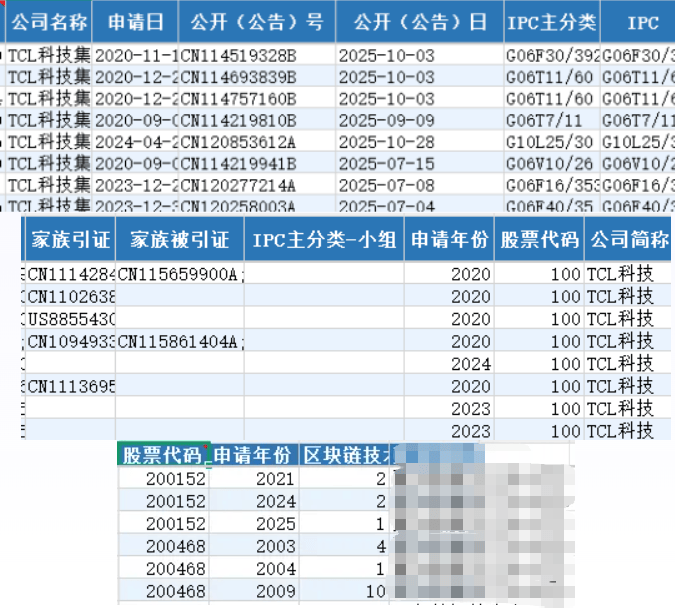Select the IPC主分类-小组 column header
Viewport: 675px width, 611px height.
(324, 239)
